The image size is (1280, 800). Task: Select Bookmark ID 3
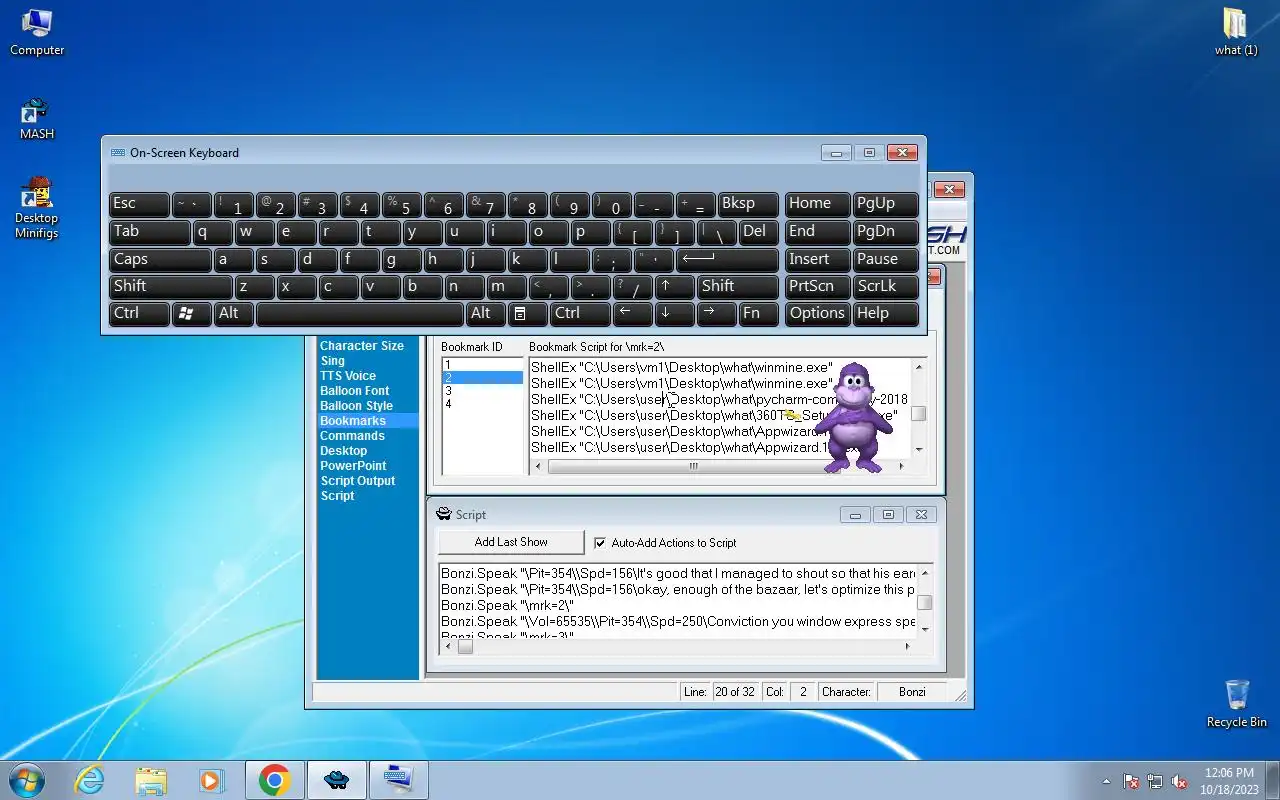click(482, 391)
